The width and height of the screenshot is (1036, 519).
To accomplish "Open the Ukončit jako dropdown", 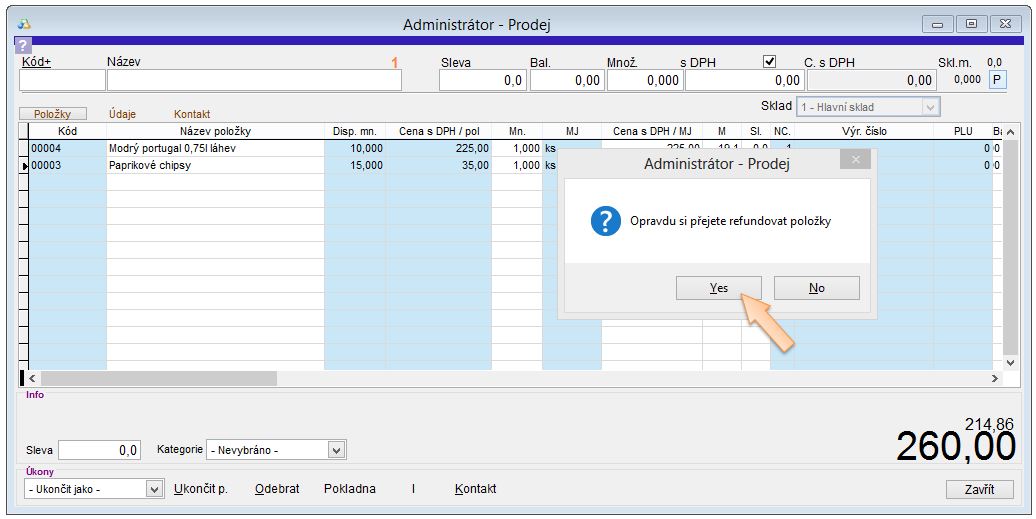I will 154,489.
